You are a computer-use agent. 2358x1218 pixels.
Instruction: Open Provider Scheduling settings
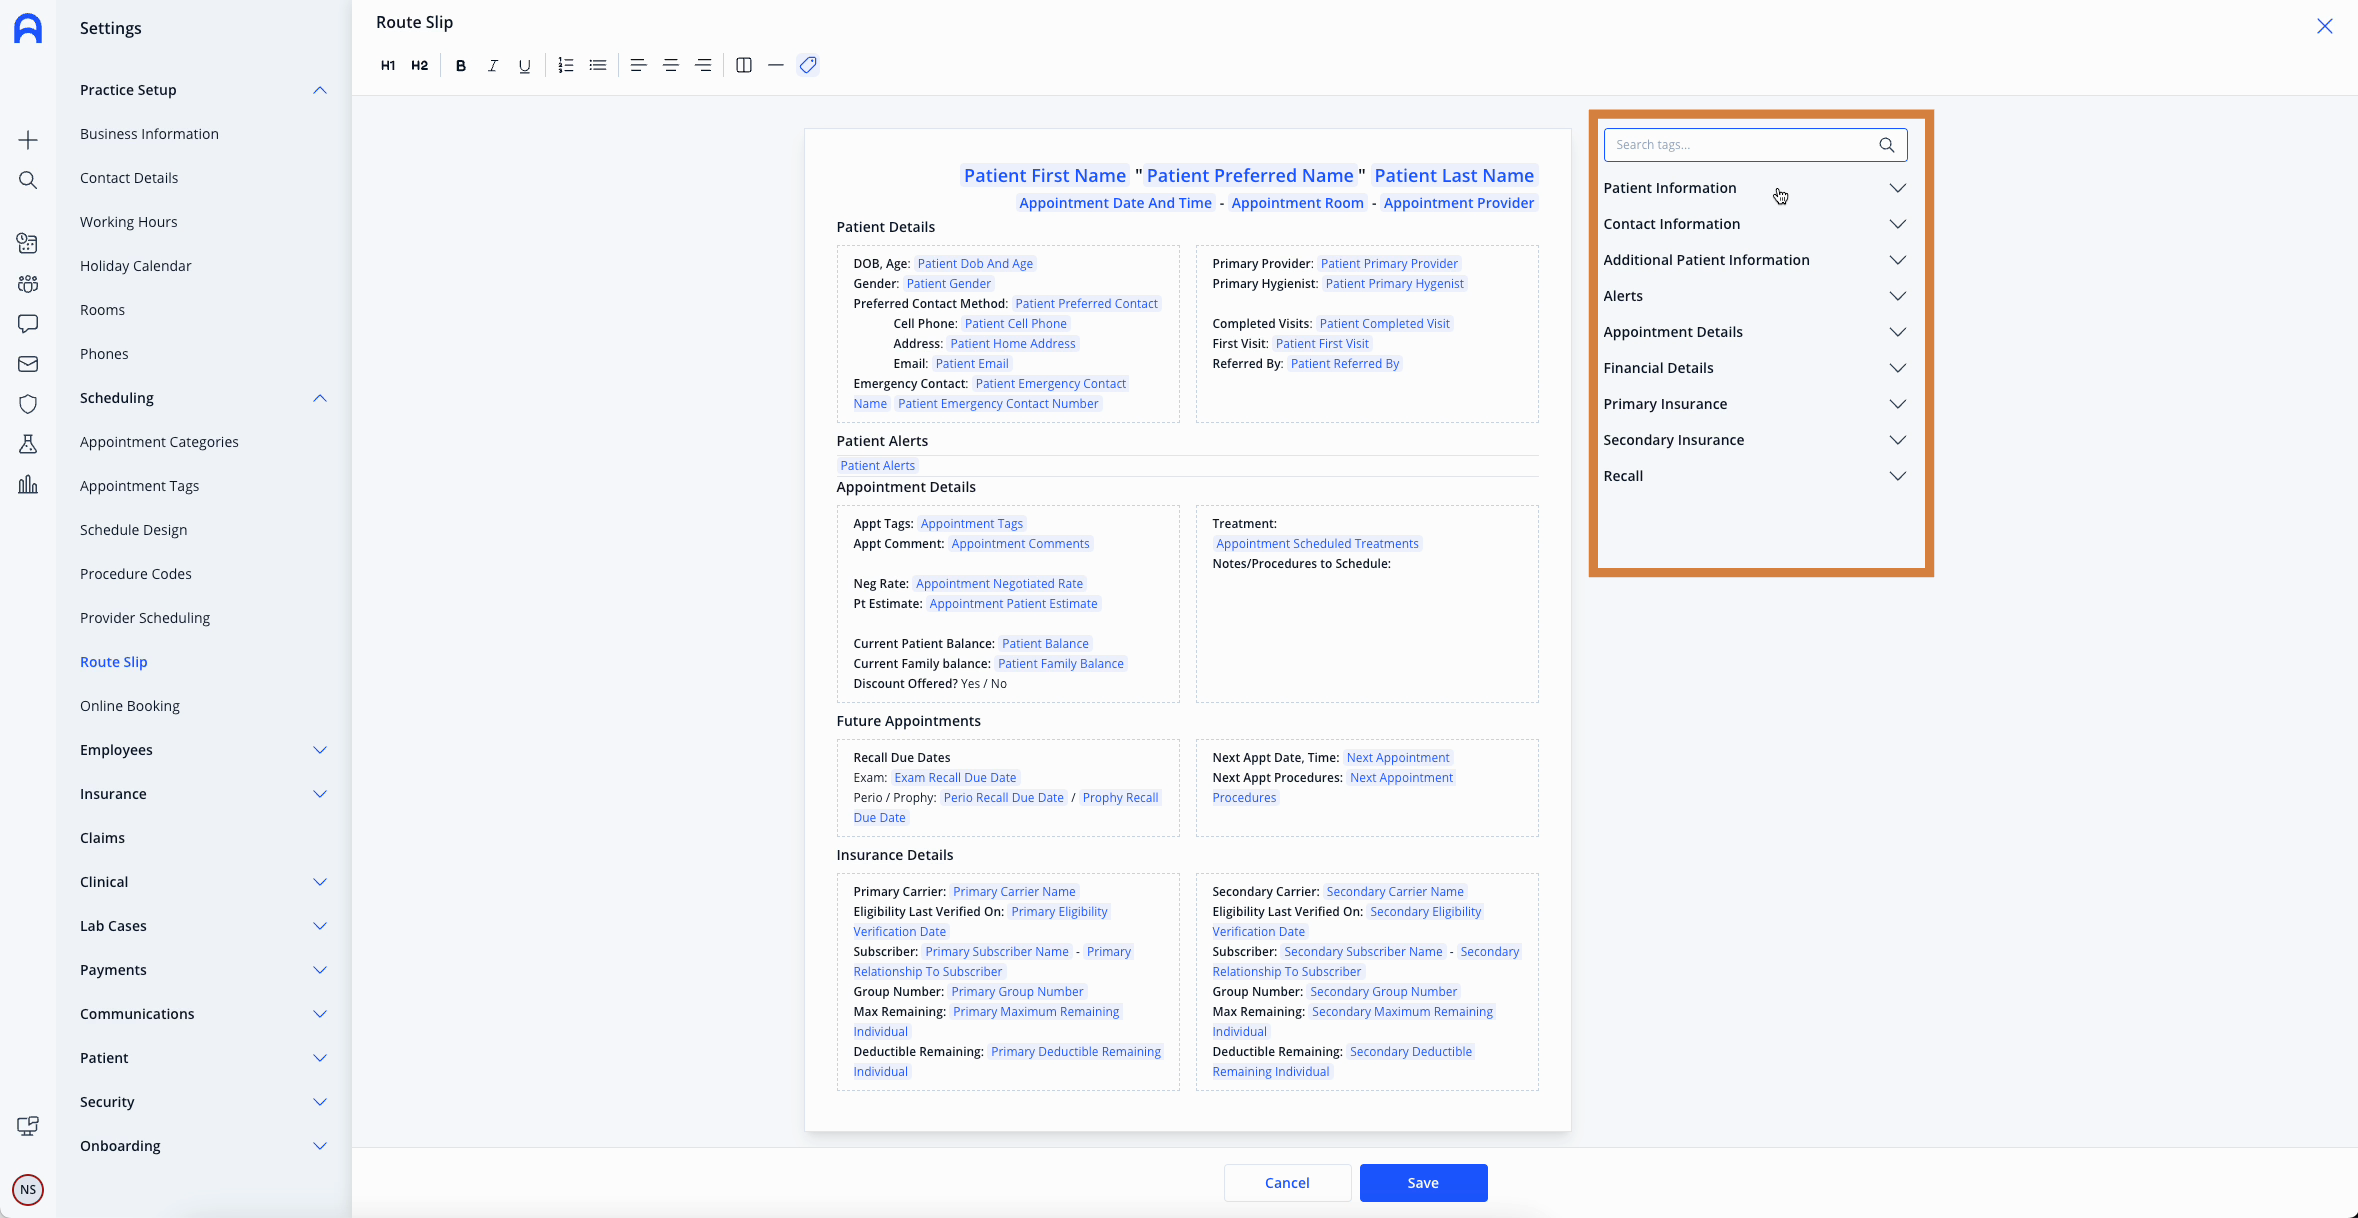point(145,618)
